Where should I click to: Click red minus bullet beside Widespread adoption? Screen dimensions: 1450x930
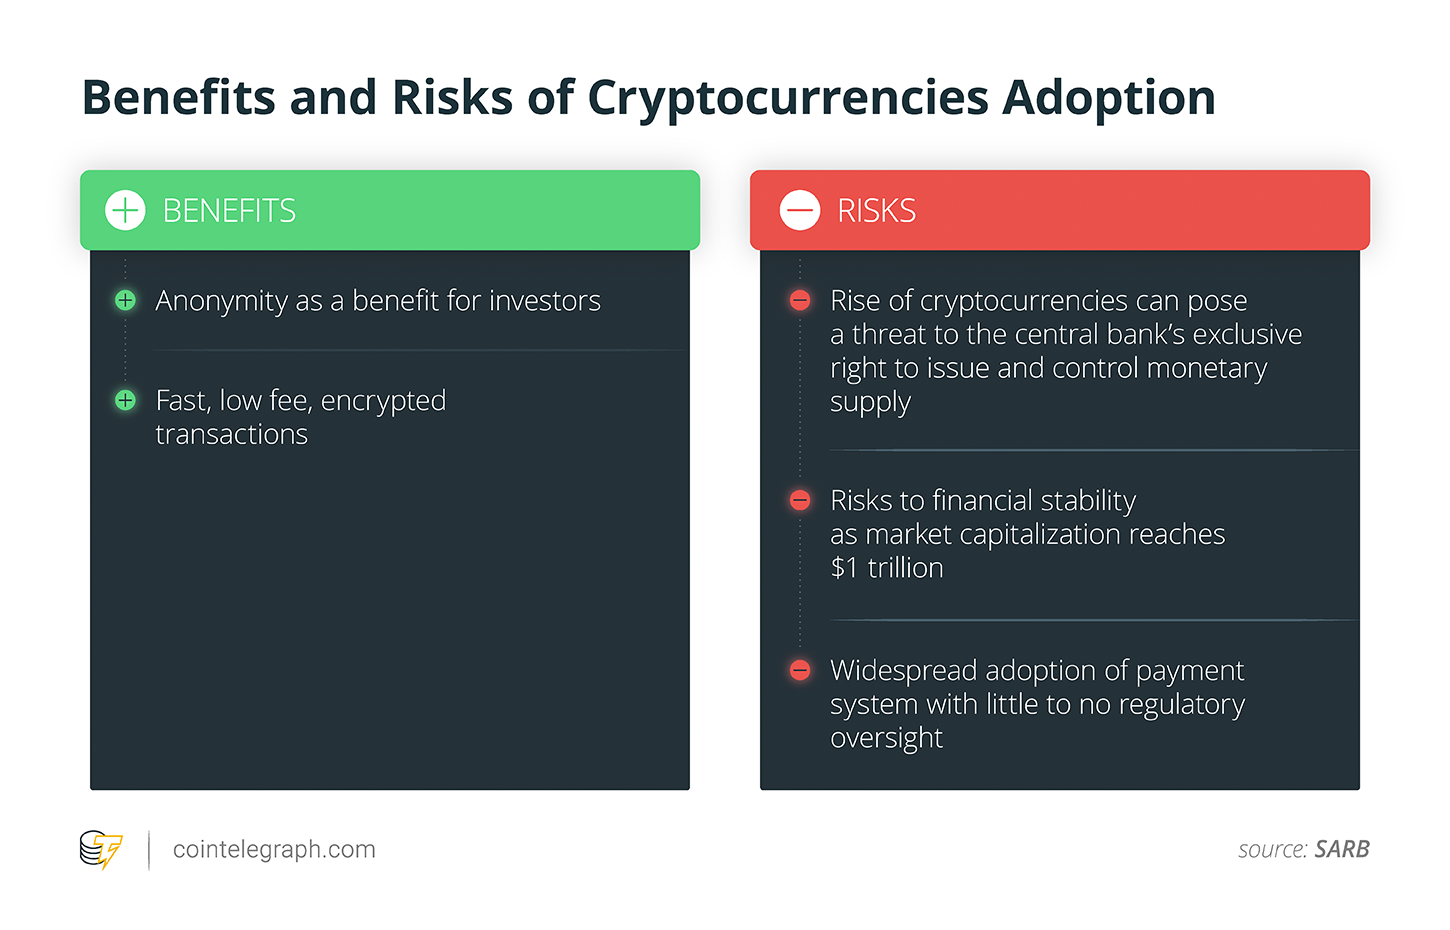pos(800,670)
